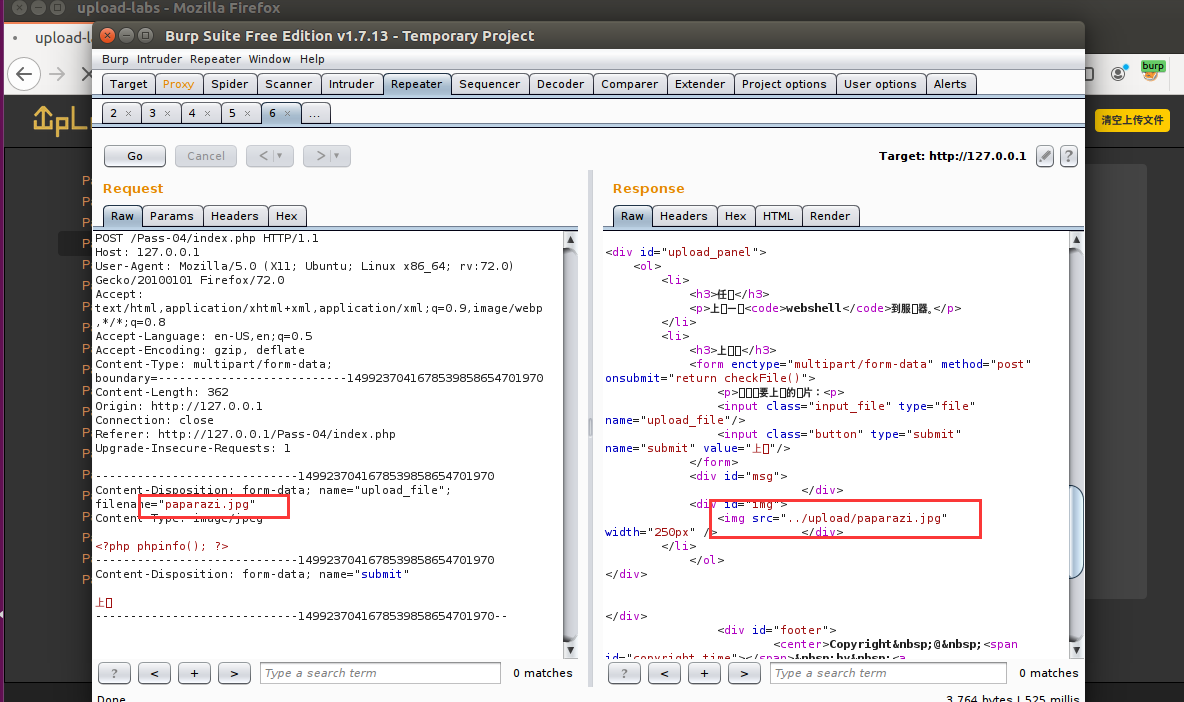Viewport: 1184px width, 702px height.
Task: Close Repeater tab 5 with its x
Action: 247,114
